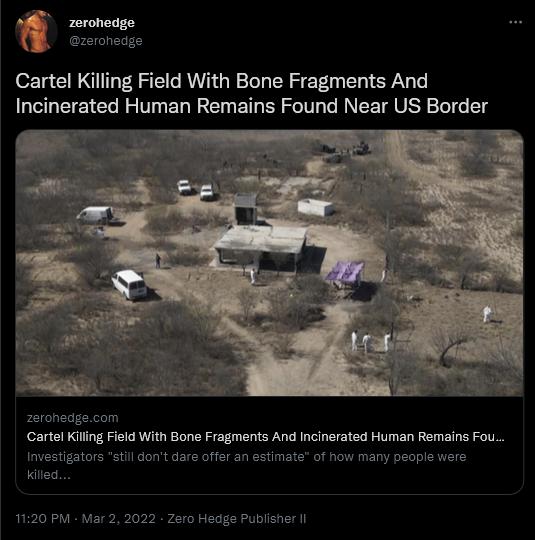The image size is (535, 540).
Task: Click the two white pickup trucks in photo
Action: [x=196, y=190]
